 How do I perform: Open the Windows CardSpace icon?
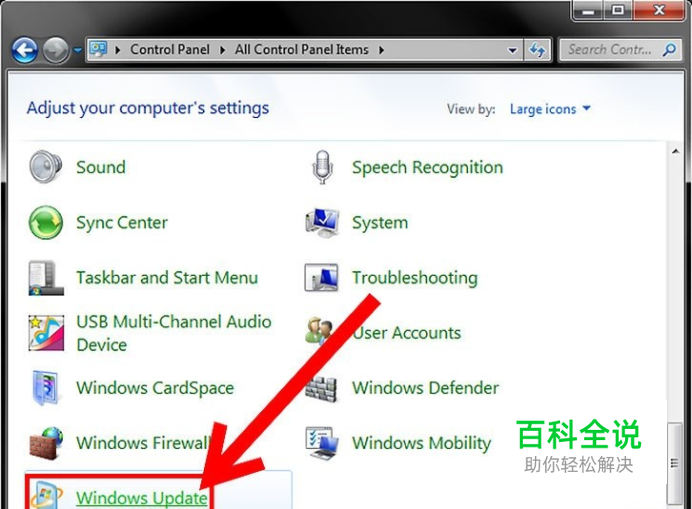(x=46, y=388)
